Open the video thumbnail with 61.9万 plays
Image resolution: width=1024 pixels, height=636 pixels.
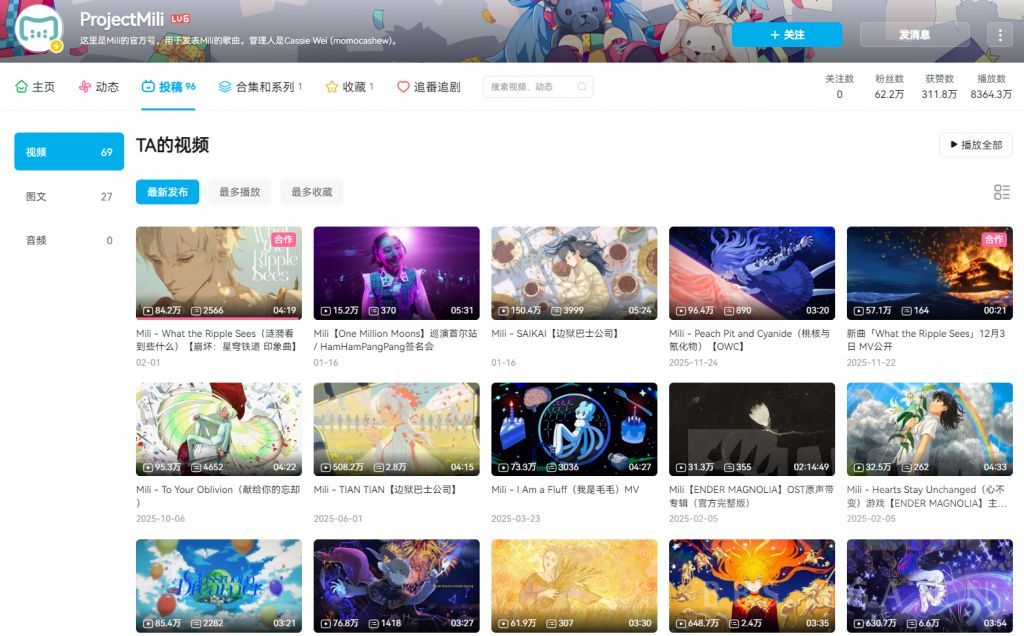[x=574, y=586]
